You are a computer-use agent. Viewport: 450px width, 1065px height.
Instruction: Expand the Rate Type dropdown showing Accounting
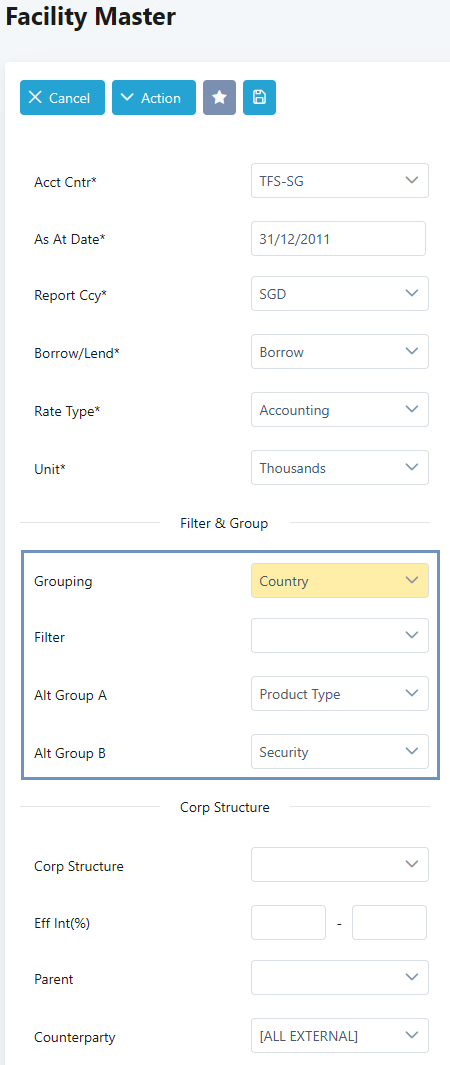tap(340, 410)
